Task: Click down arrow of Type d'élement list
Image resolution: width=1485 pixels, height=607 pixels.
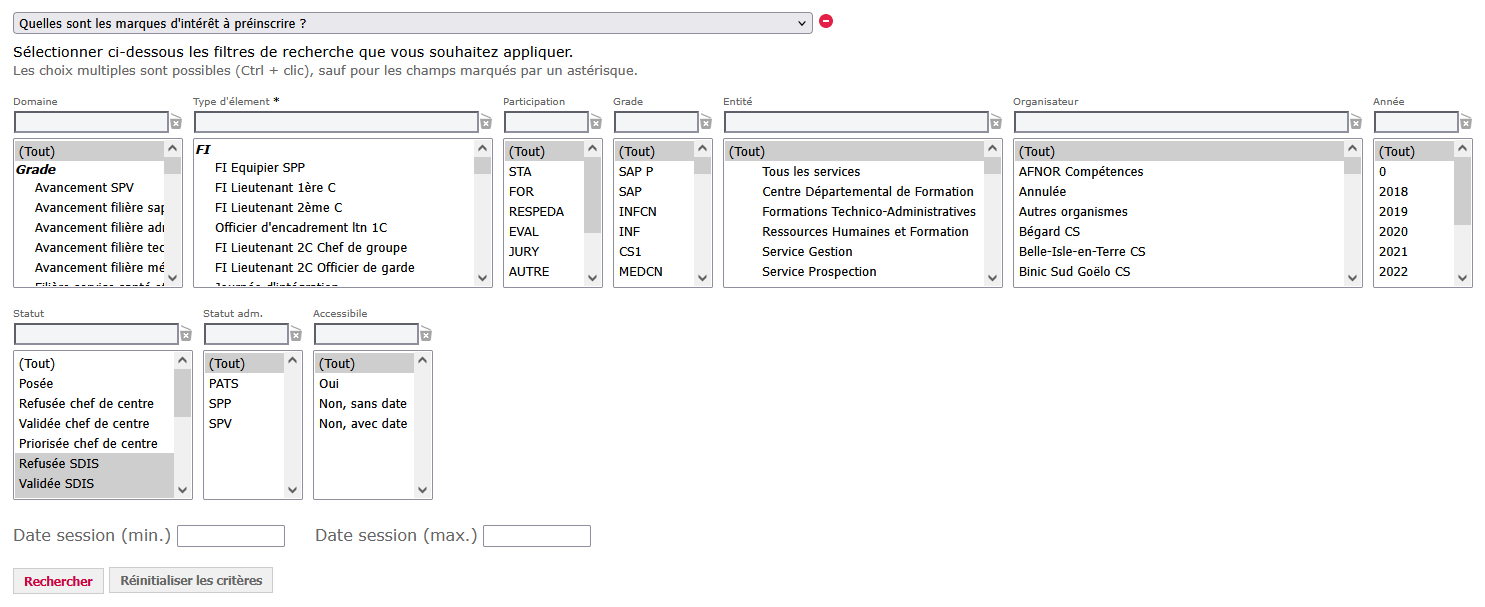Action: point(483,278)
